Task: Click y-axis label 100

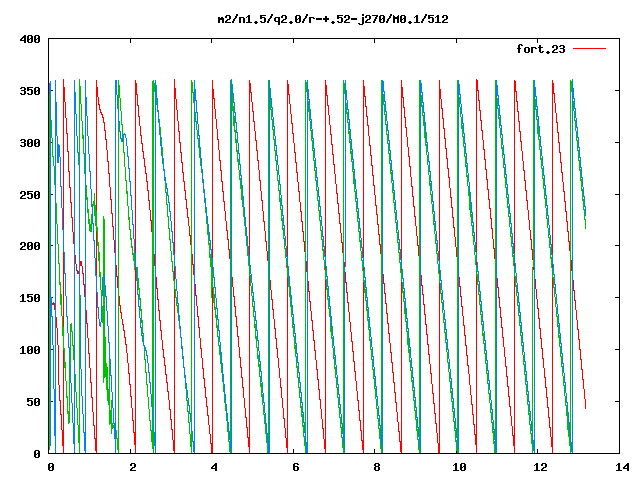Action: coord(30,350)
